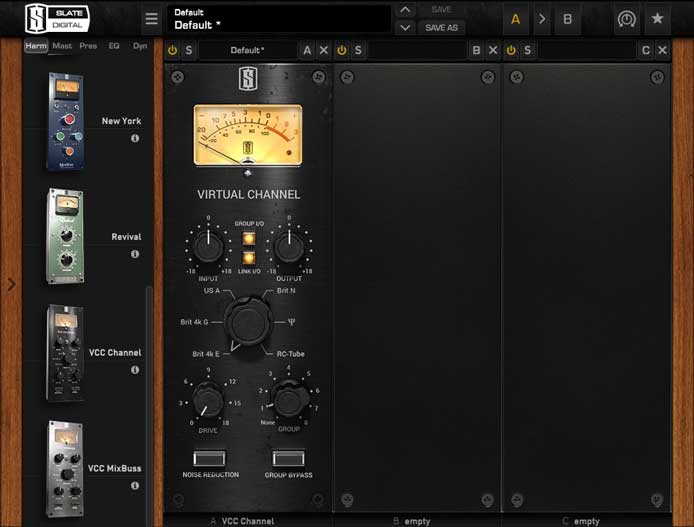Image resolution: width=694 pixels, height=527 pixels.
Task: Remove module from slot B with X
Action: 493,50
